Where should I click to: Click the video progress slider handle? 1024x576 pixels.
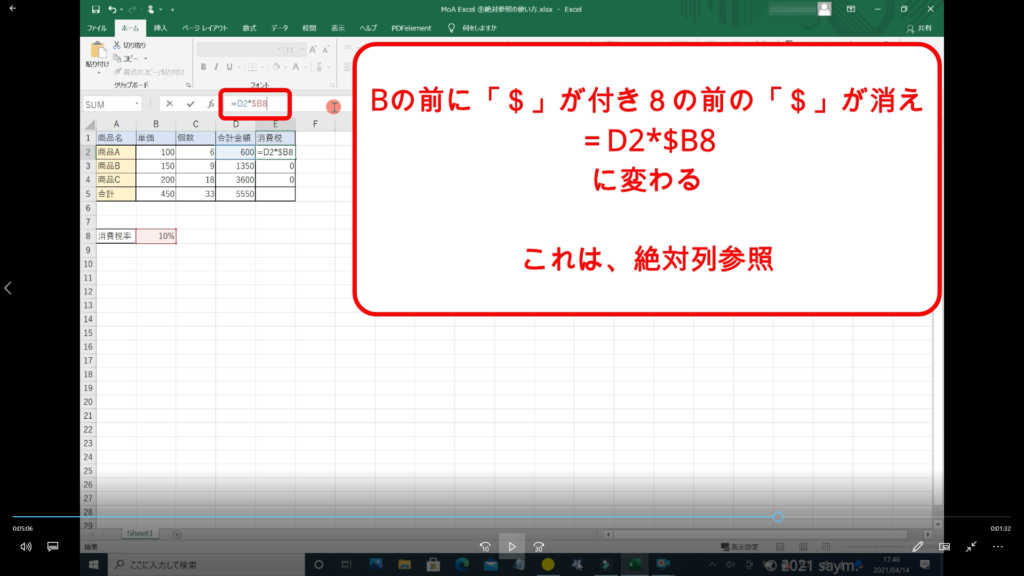(778, 517)
